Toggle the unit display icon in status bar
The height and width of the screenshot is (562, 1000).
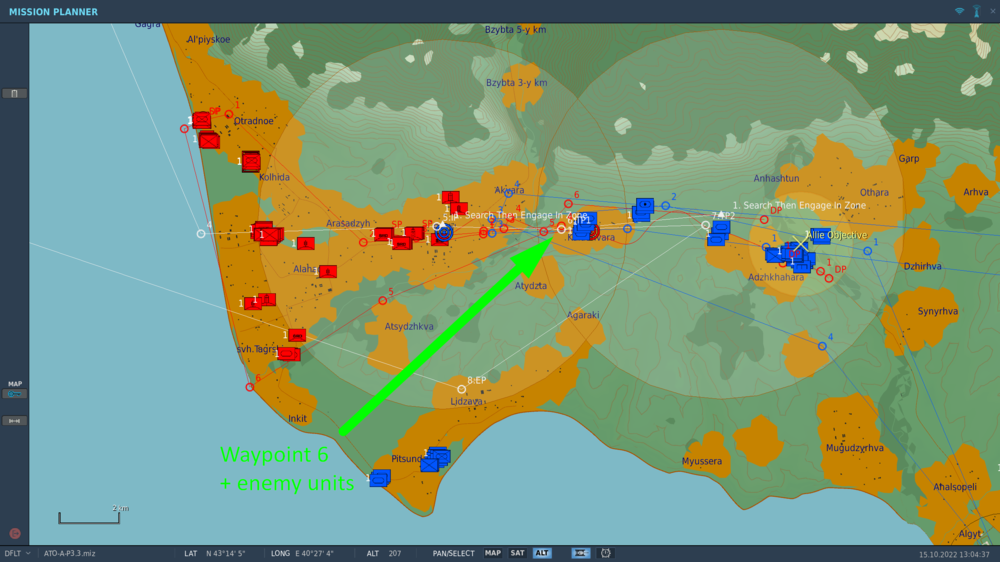coord(580,553)
